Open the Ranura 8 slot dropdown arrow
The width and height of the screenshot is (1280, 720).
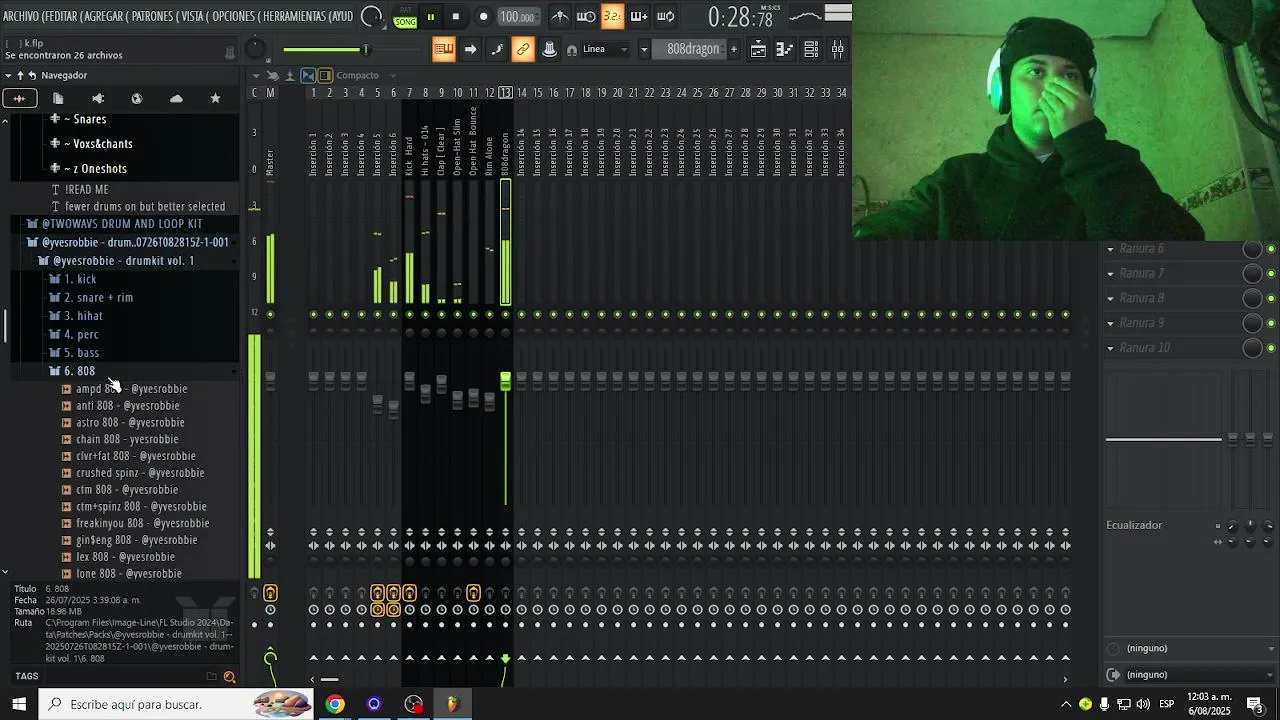tap(1110, 299)
